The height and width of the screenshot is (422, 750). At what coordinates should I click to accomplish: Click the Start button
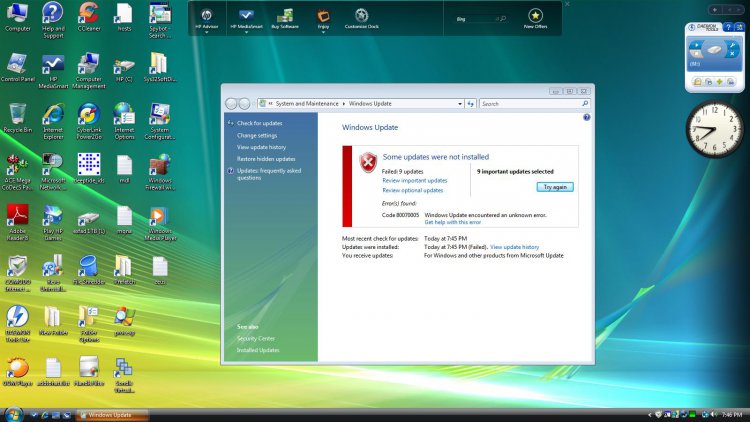13,414
